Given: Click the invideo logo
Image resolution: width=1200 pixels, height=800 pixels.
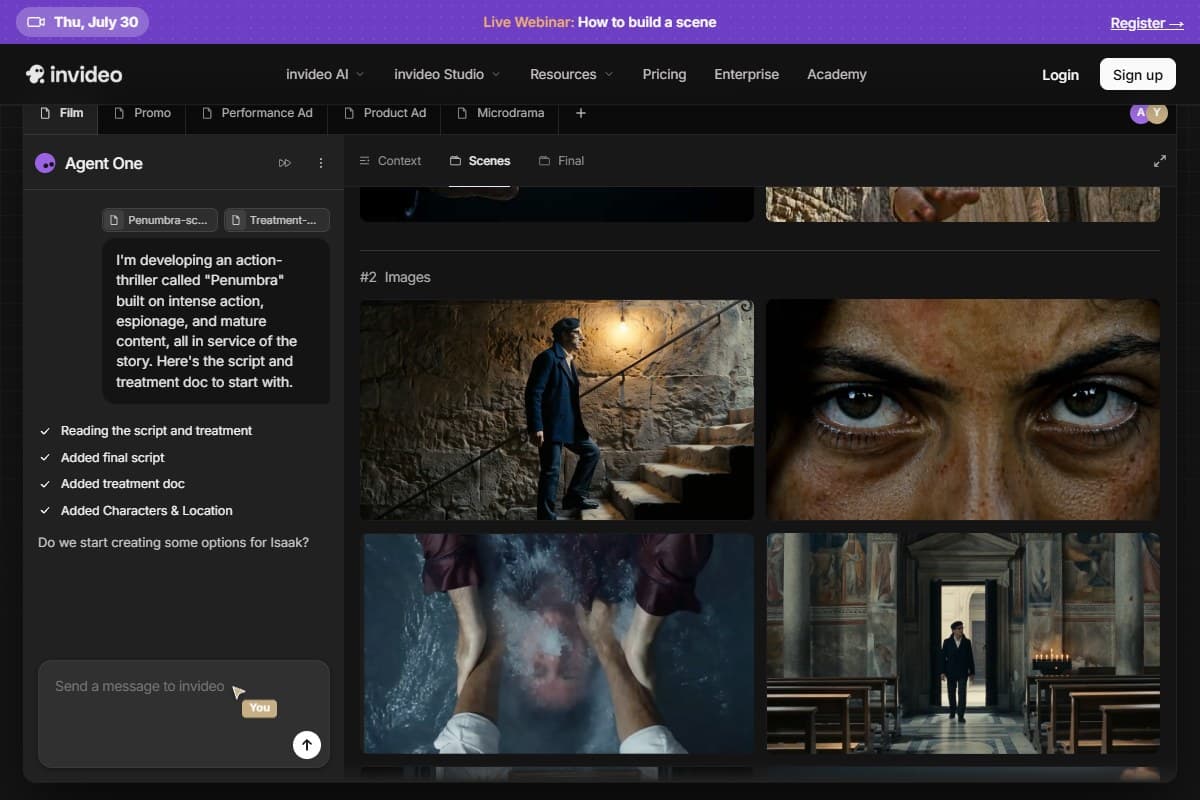Looking at the screenshot, I should click(x=74, y=74).
